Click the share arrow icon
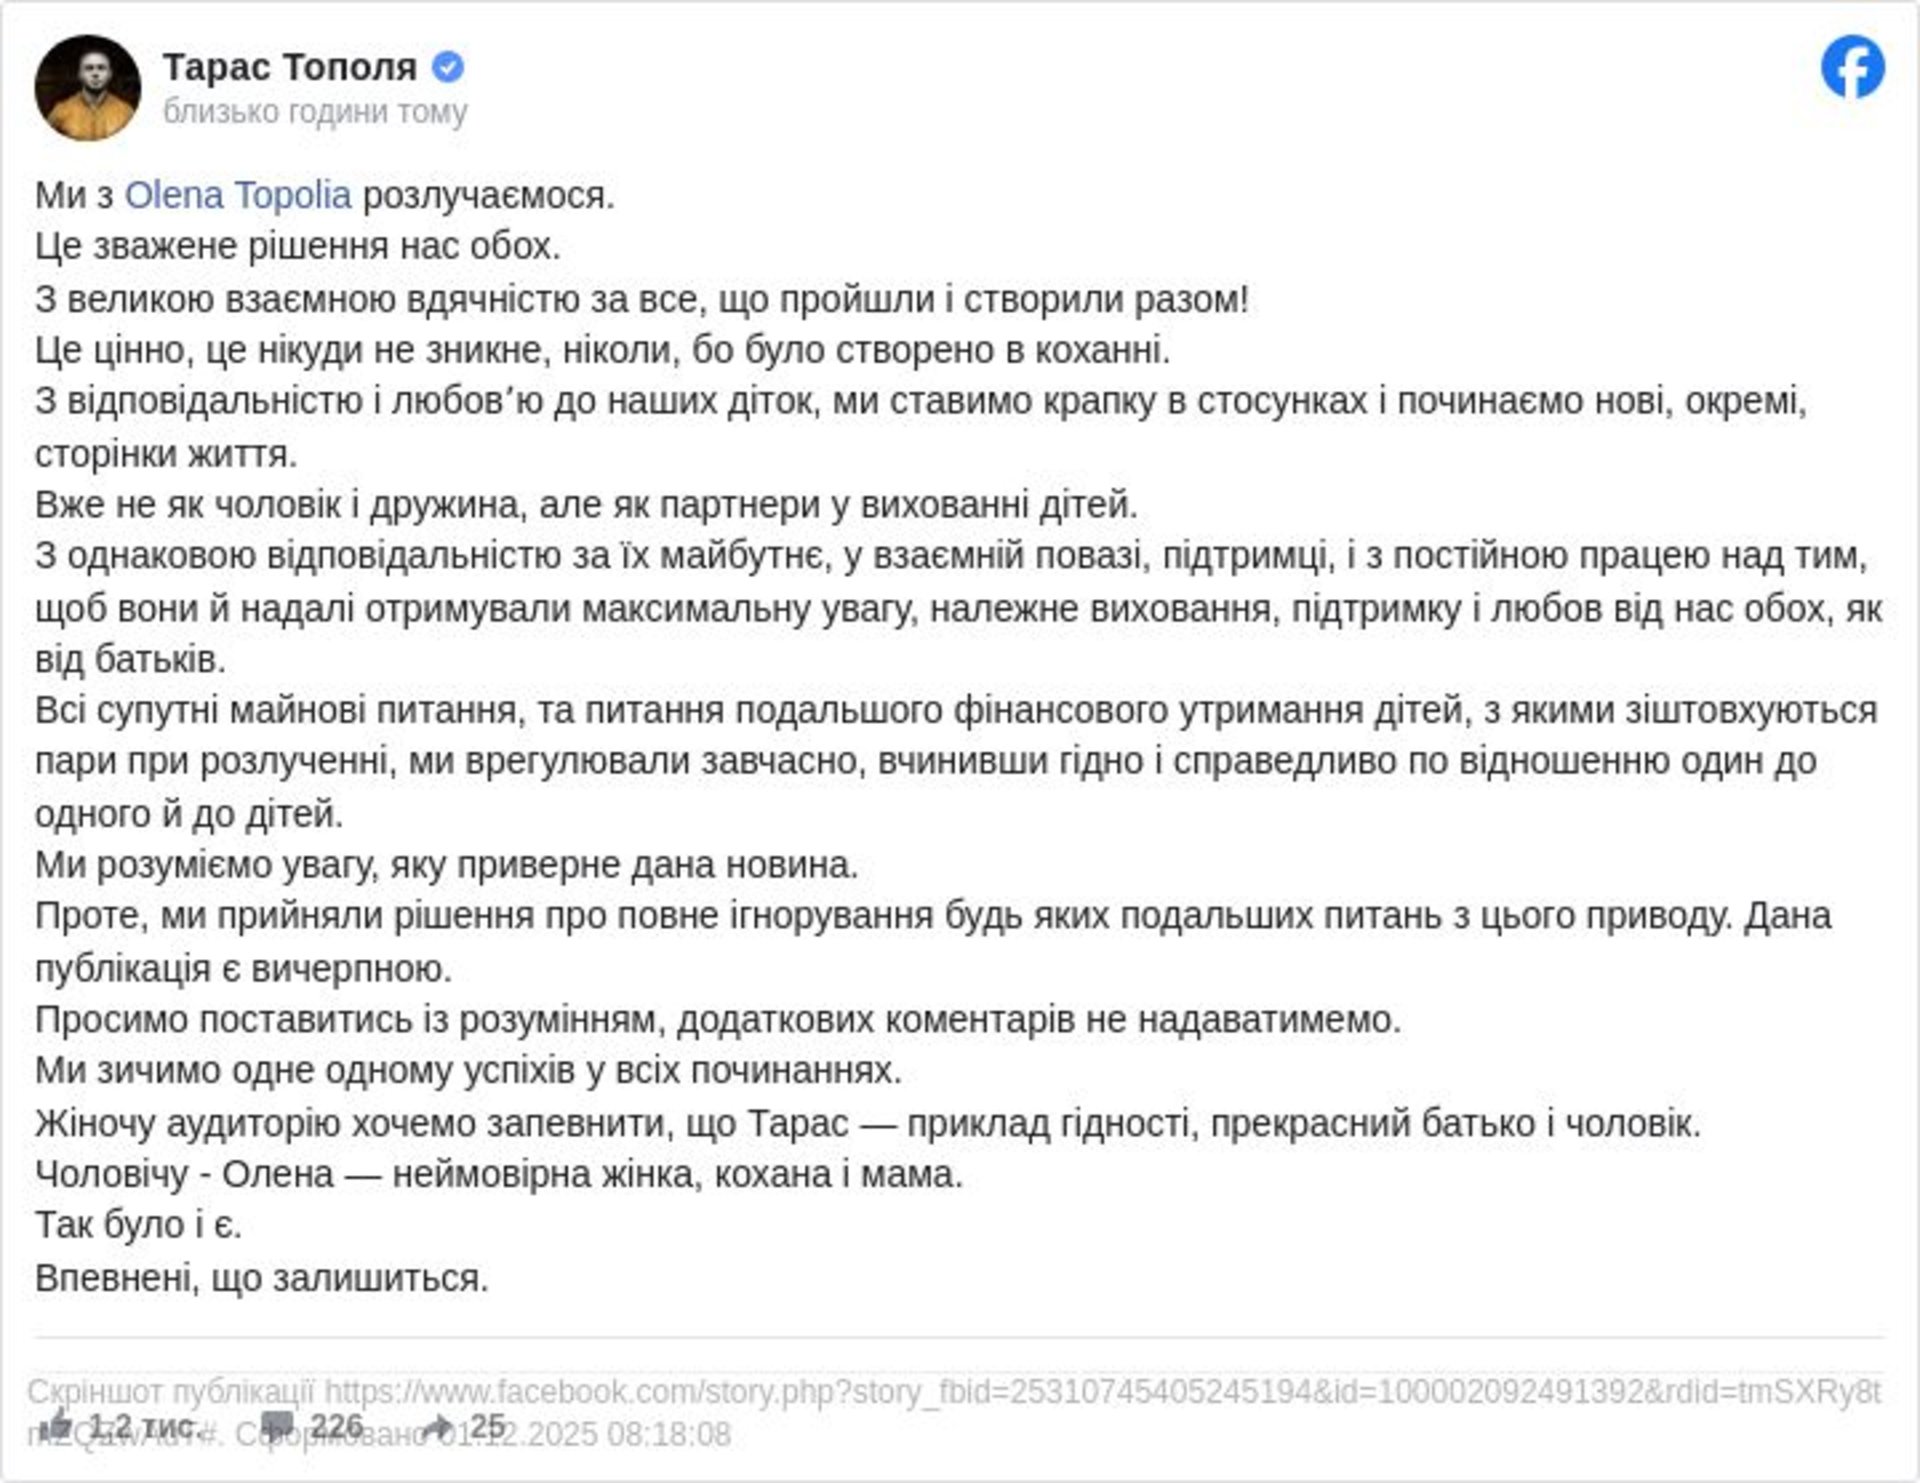The height and width of the screenshot is (1483, 1920). point(438,1427)
